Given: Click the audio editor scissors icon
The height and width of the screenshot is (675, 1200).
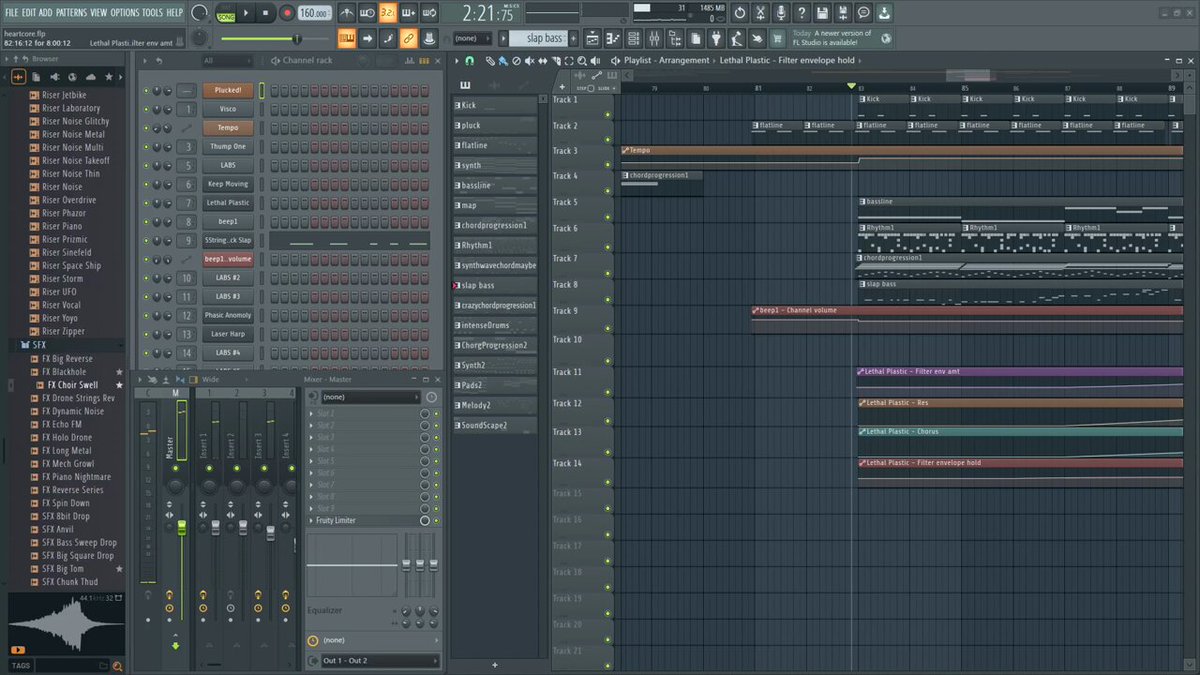Looking at the screenshot, I should pos(760,13).
